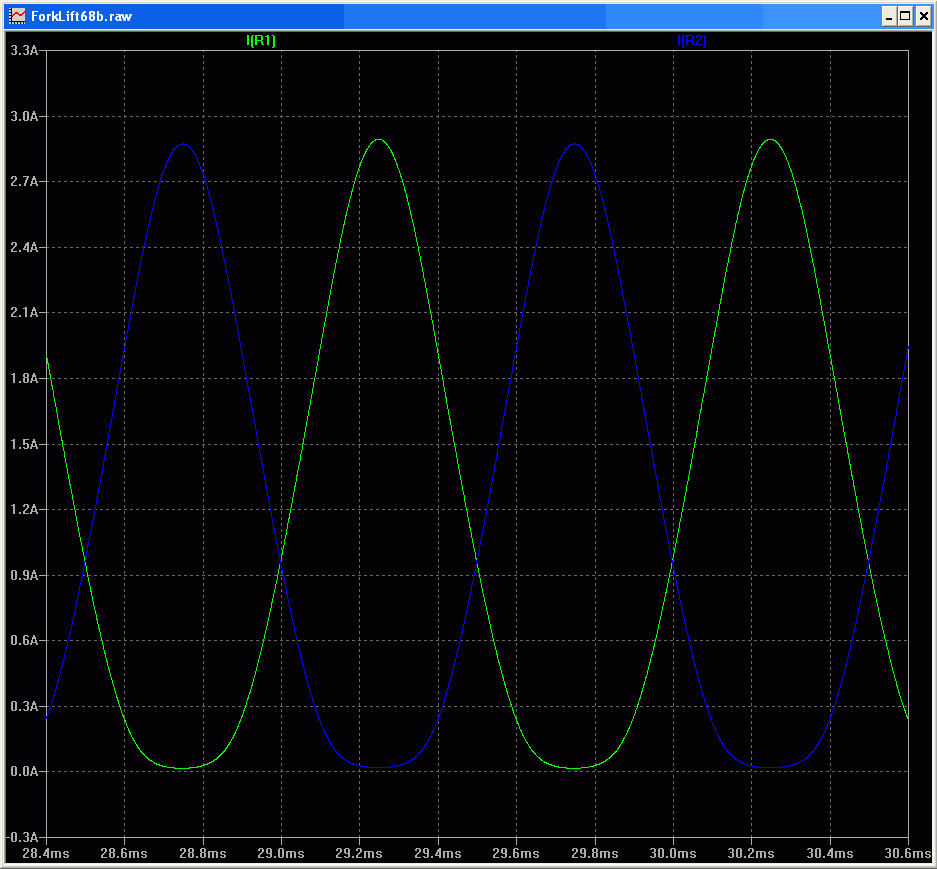Click the I(R1) green trace label
The width and height of the screenshot is (937, 869).
point(261,41)
